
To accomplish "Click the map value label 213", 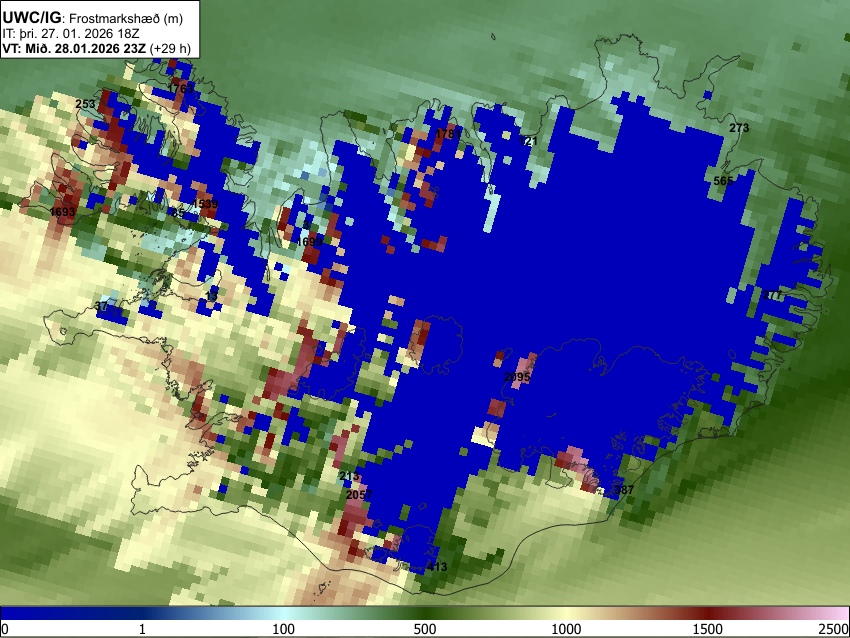I will click(349, 476).
